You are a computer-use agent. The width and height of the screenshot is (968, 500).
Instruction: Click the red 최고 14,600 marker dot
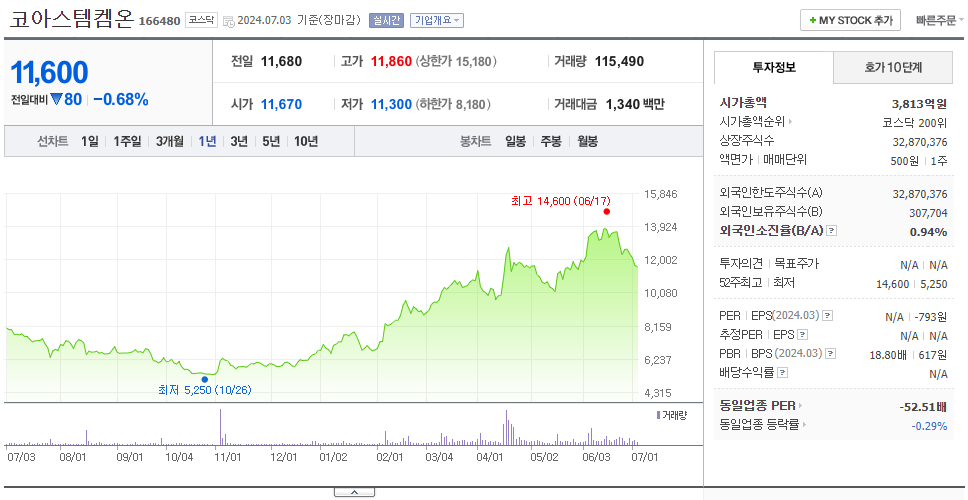[606, 211]
